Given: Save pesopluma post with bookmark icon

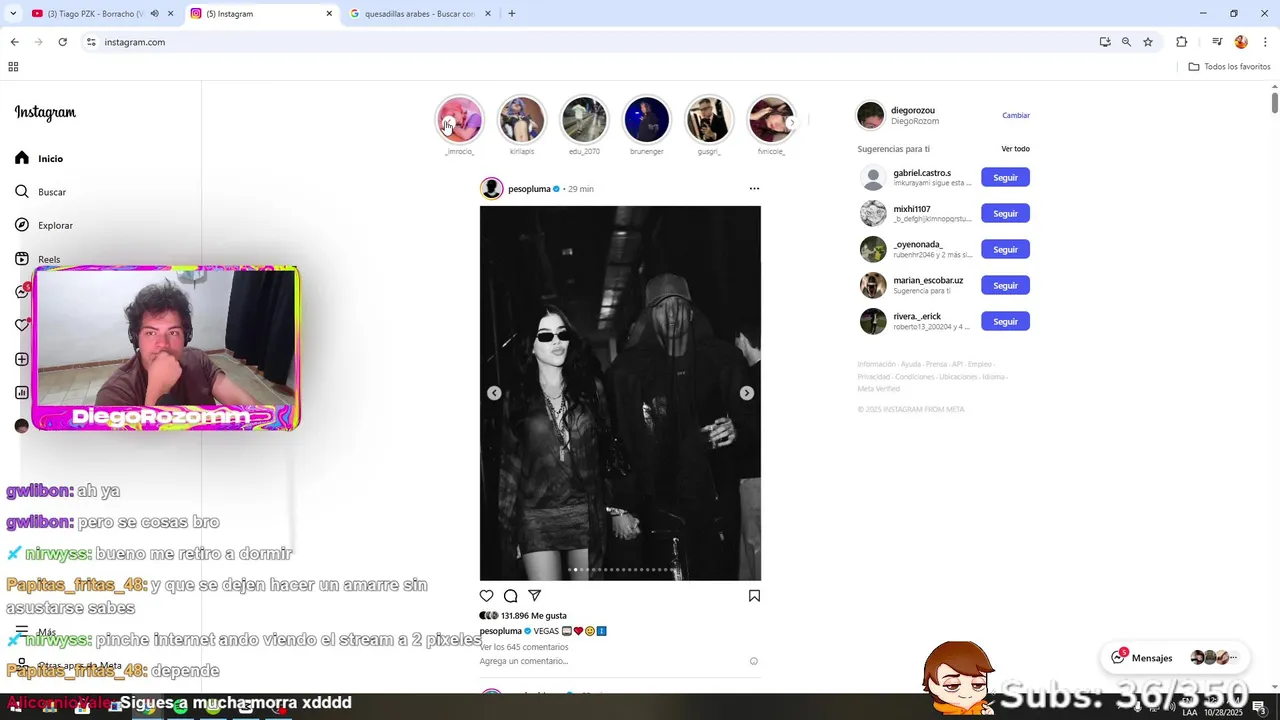Looking at the screenshot, I should click(754, 596).
